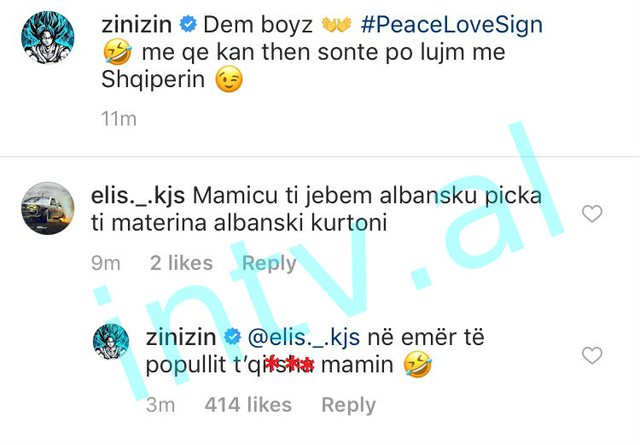Image resolution: width=640 pixels, height=445 pixels.
Task: Like zinizin's reply with heart icon
Action: coord(592,355)
